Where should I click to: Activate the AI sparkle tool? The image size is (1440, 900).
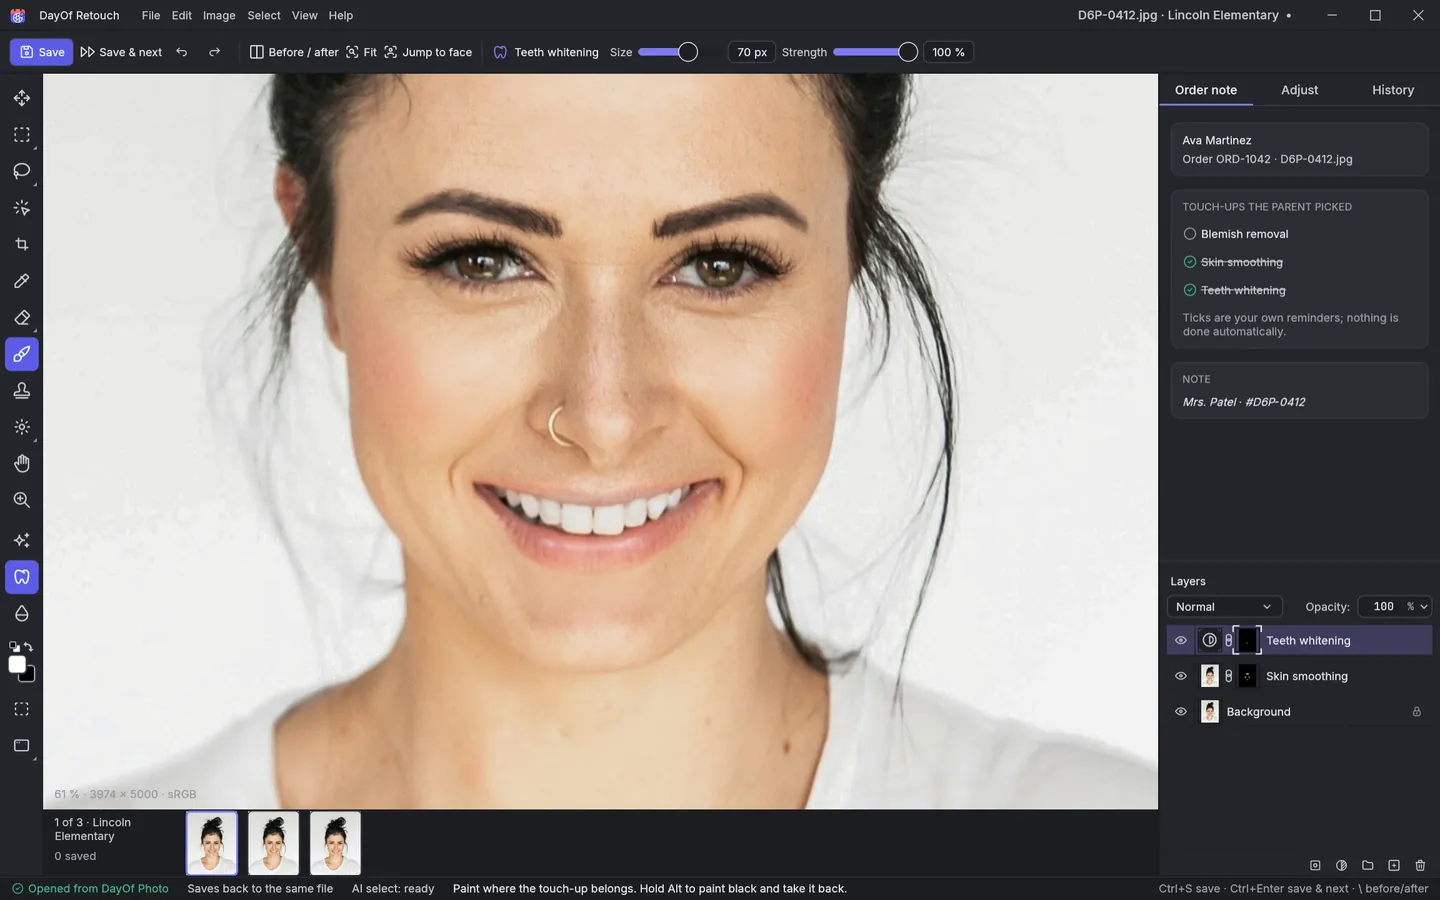[22, 540]
